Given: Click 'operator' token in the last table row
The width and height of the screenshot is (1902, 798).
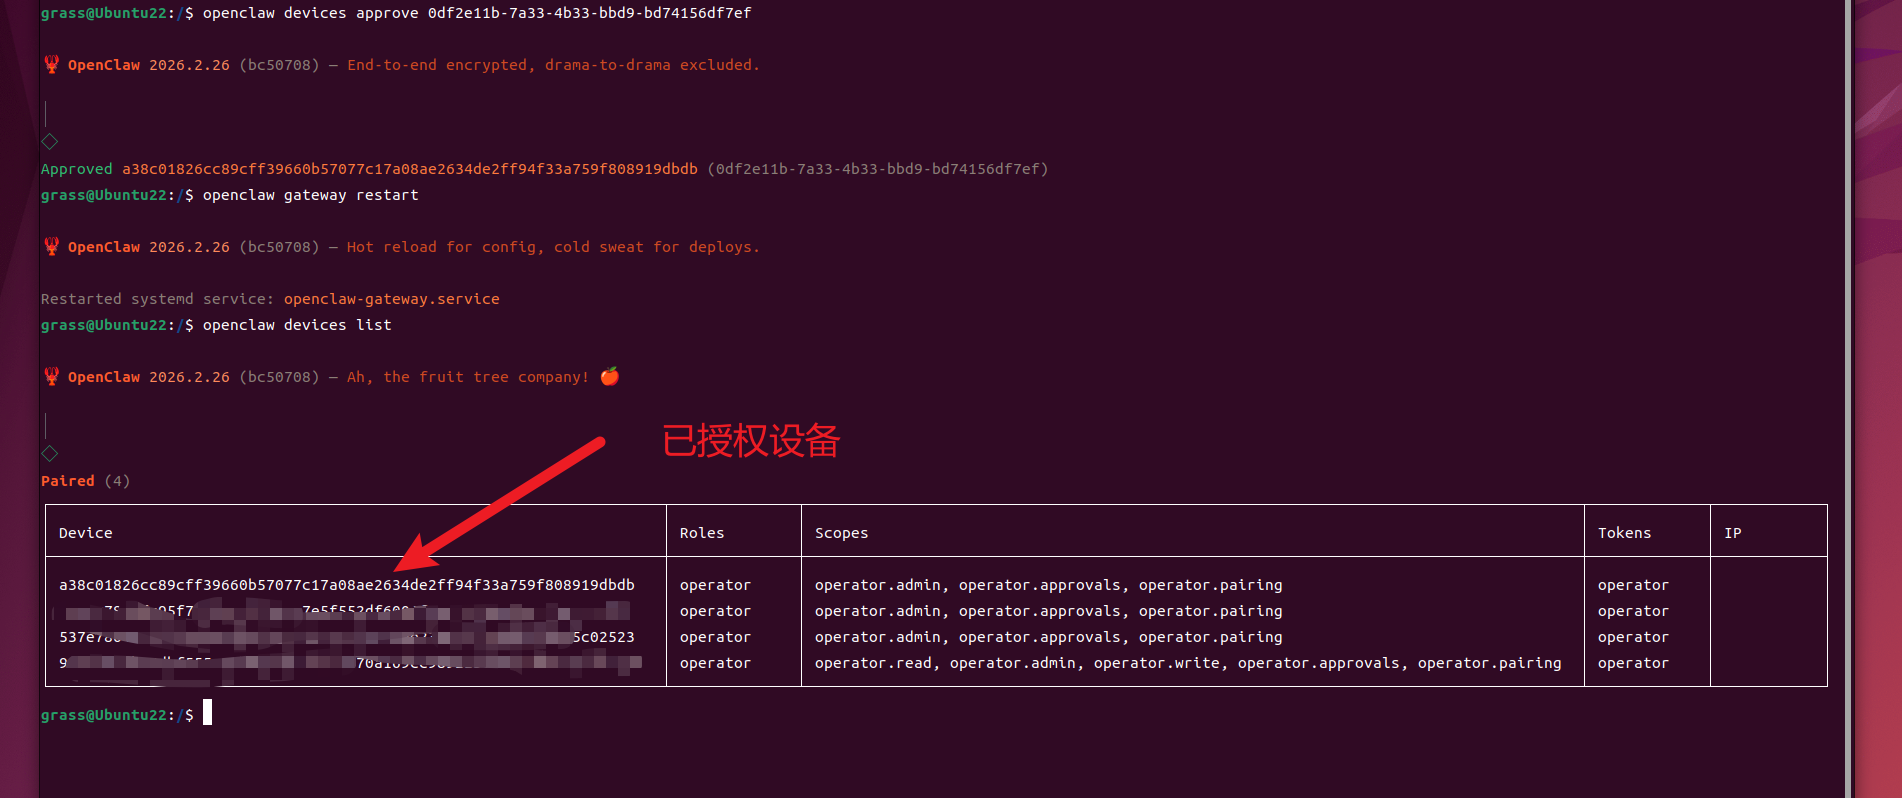Looking at the screenshot, I should pos(1633,663).
